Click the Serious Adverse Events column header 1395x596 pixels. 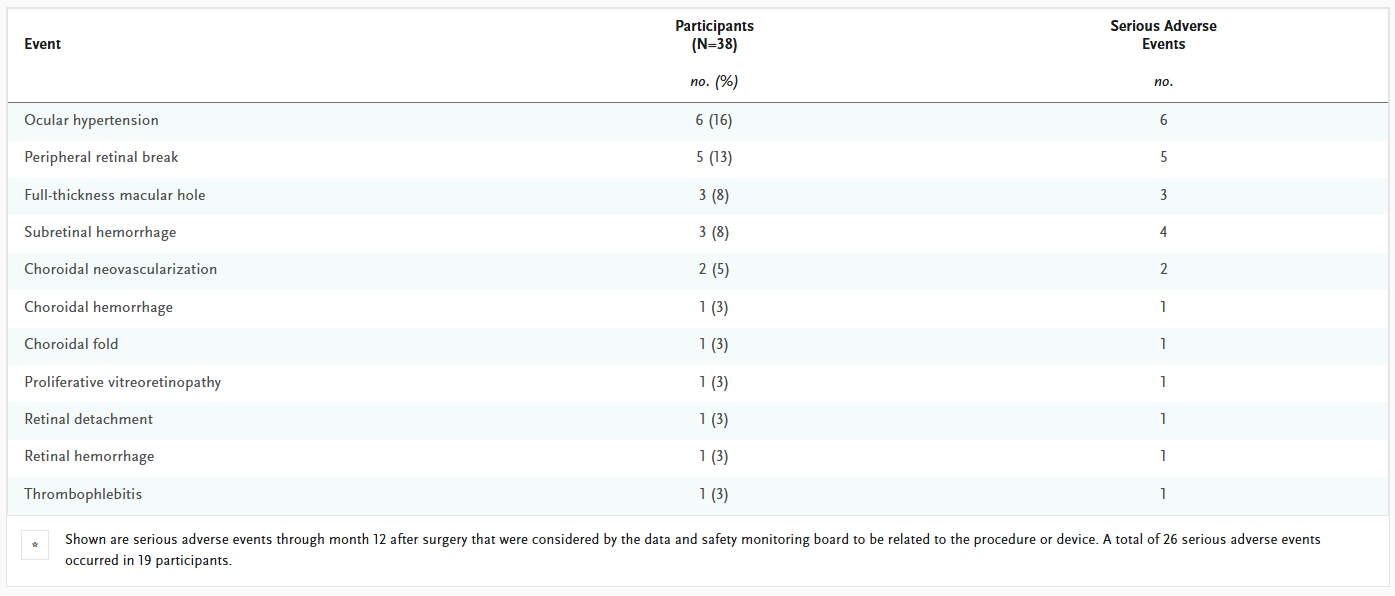click(x=1163, y=35)
